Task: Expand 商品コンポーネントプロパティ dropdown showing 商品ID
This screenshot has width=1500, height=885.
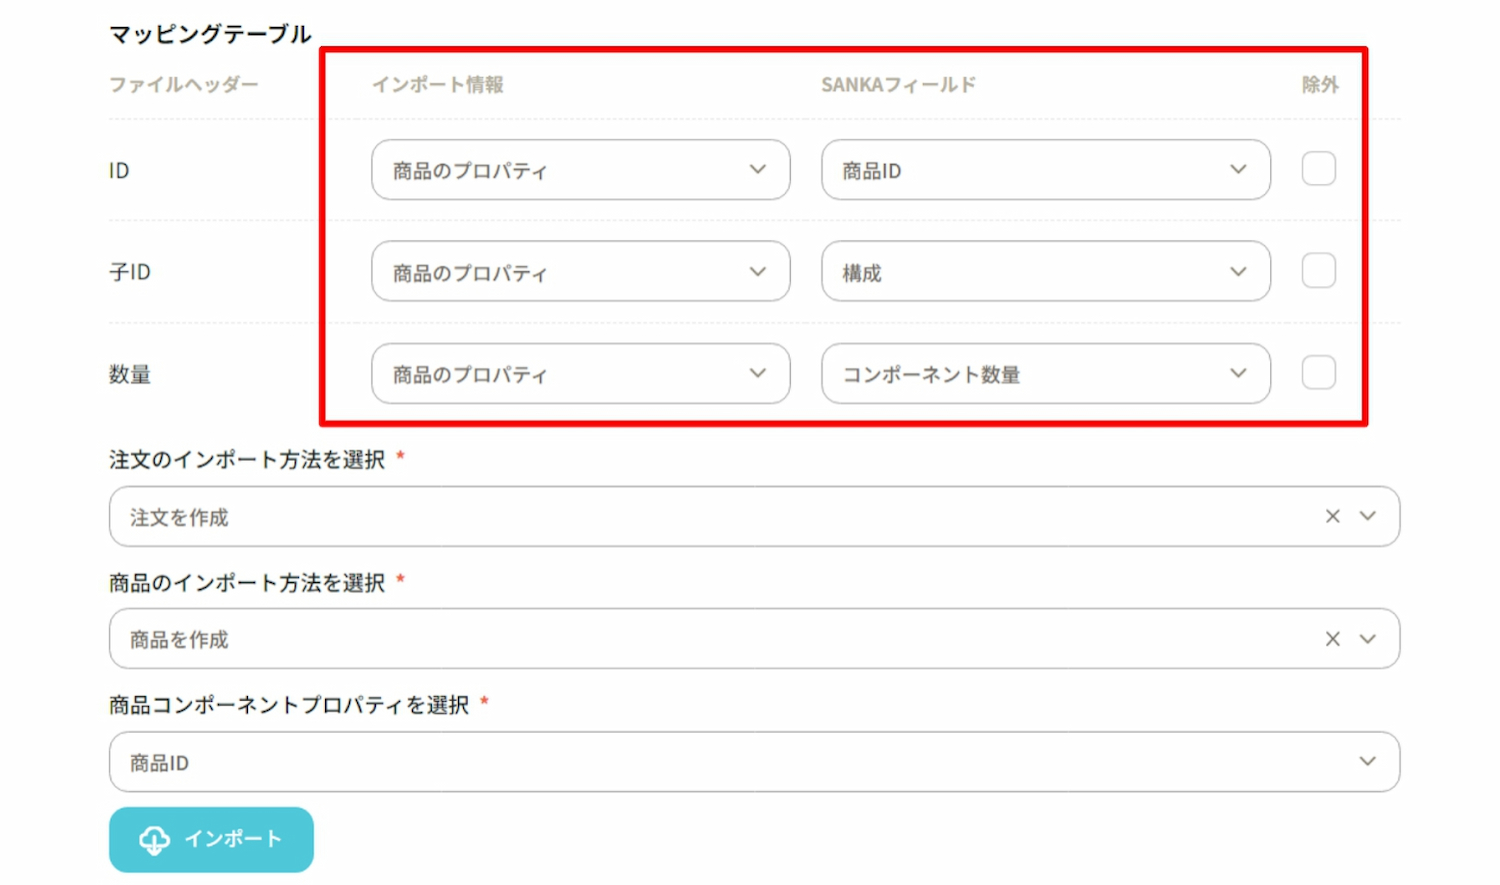Action: [x=754, y=762]
